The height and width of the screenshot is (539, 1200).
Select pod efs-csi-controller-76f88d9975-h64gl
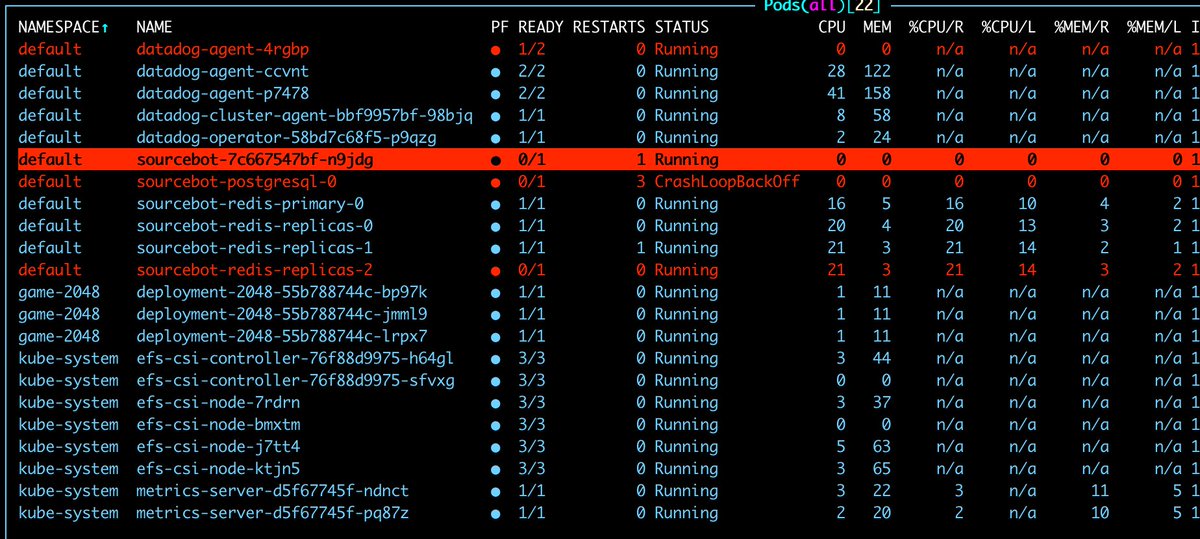click(296, 358)
